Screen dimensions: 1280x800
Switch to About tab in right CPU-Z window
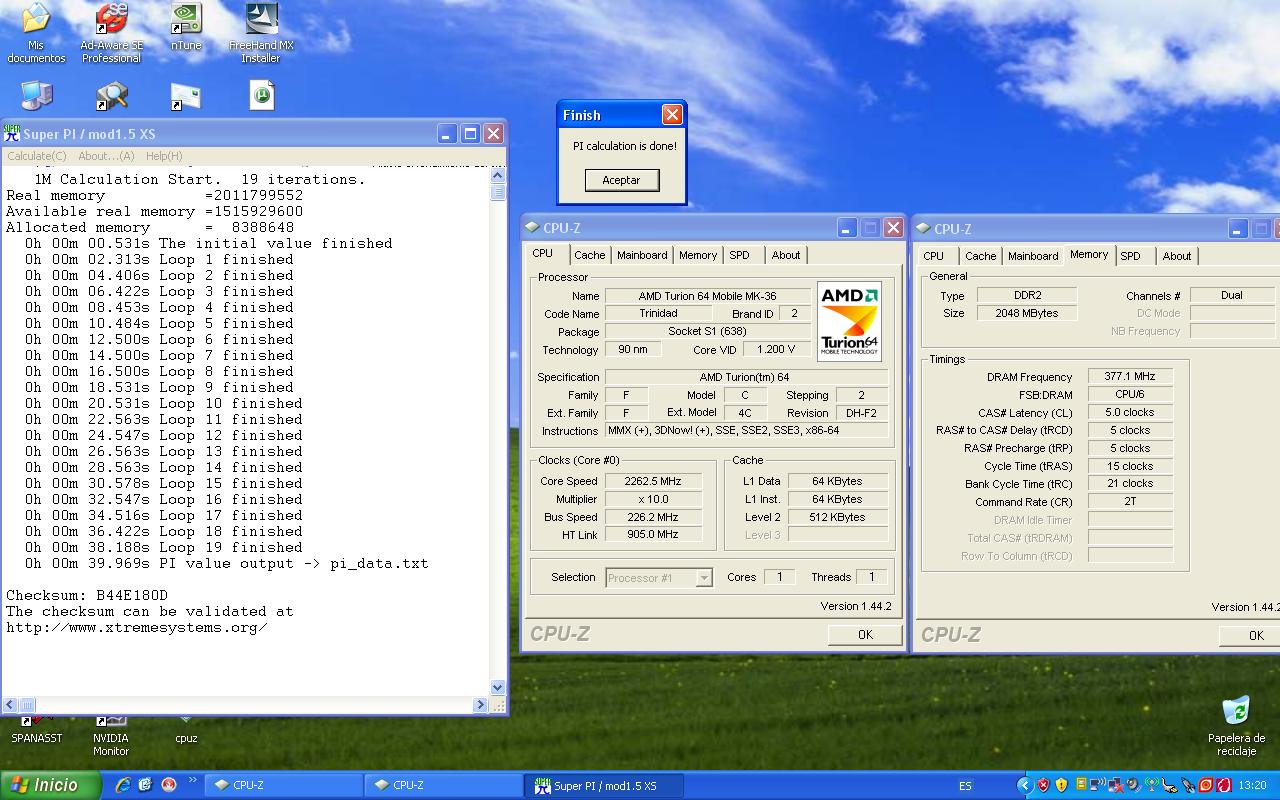pyautogui.click(x=1177, y=256)
